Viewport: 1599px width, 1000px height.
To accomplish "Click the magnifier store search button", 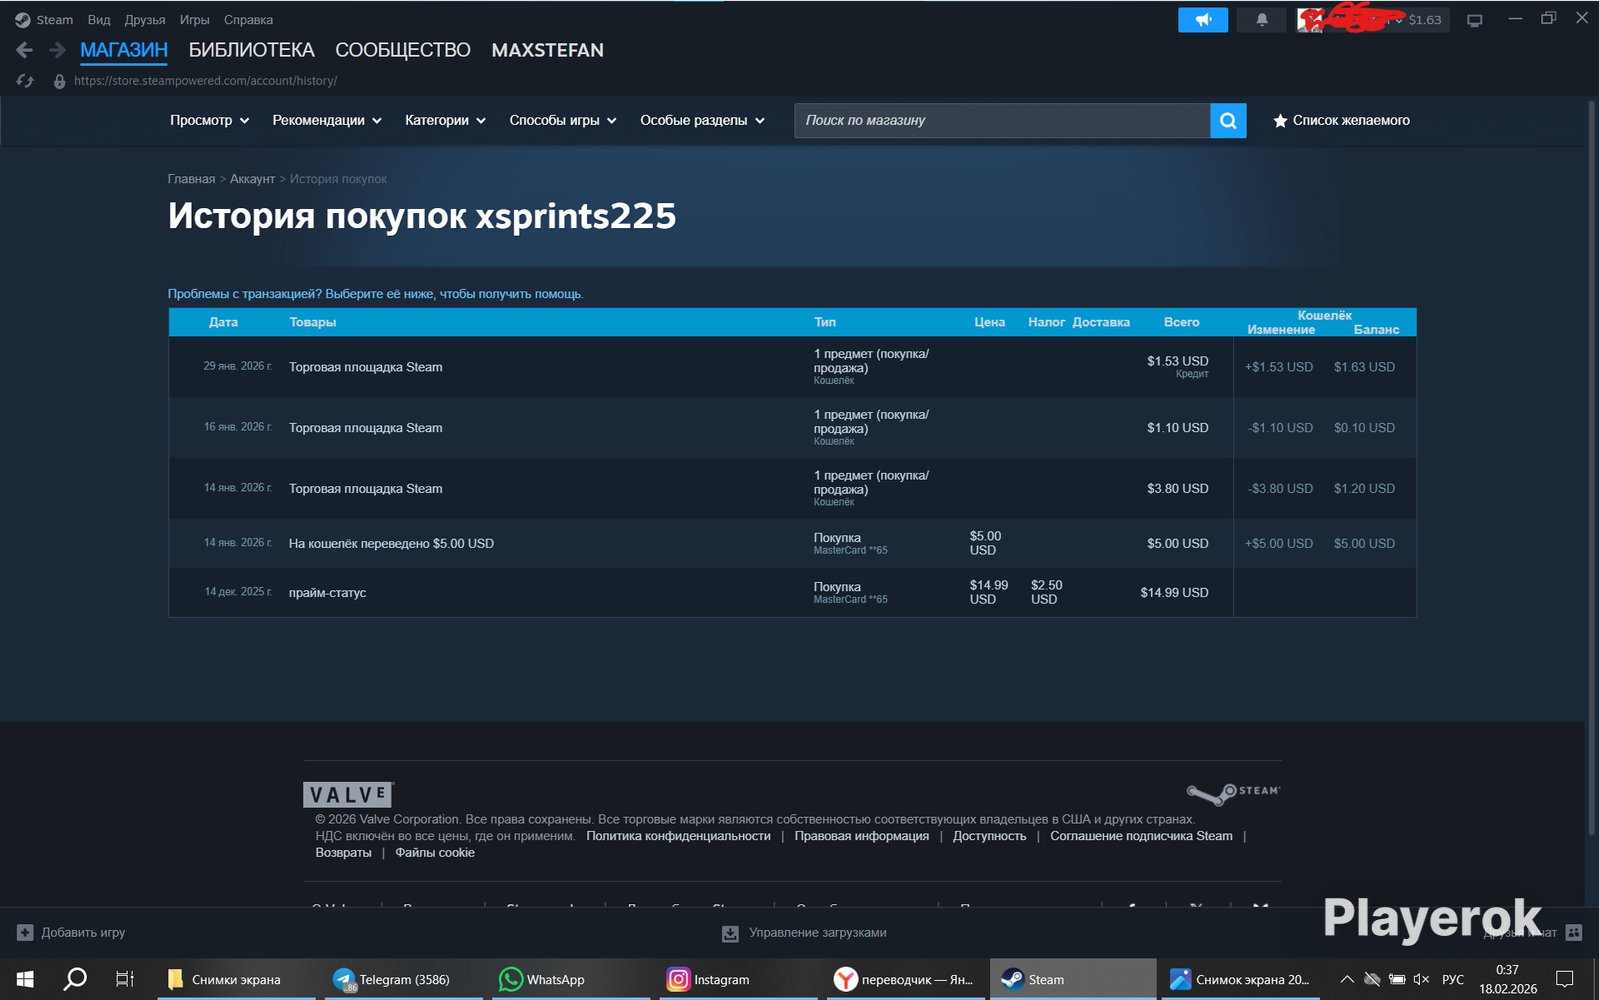I will tap(1228, 121).
